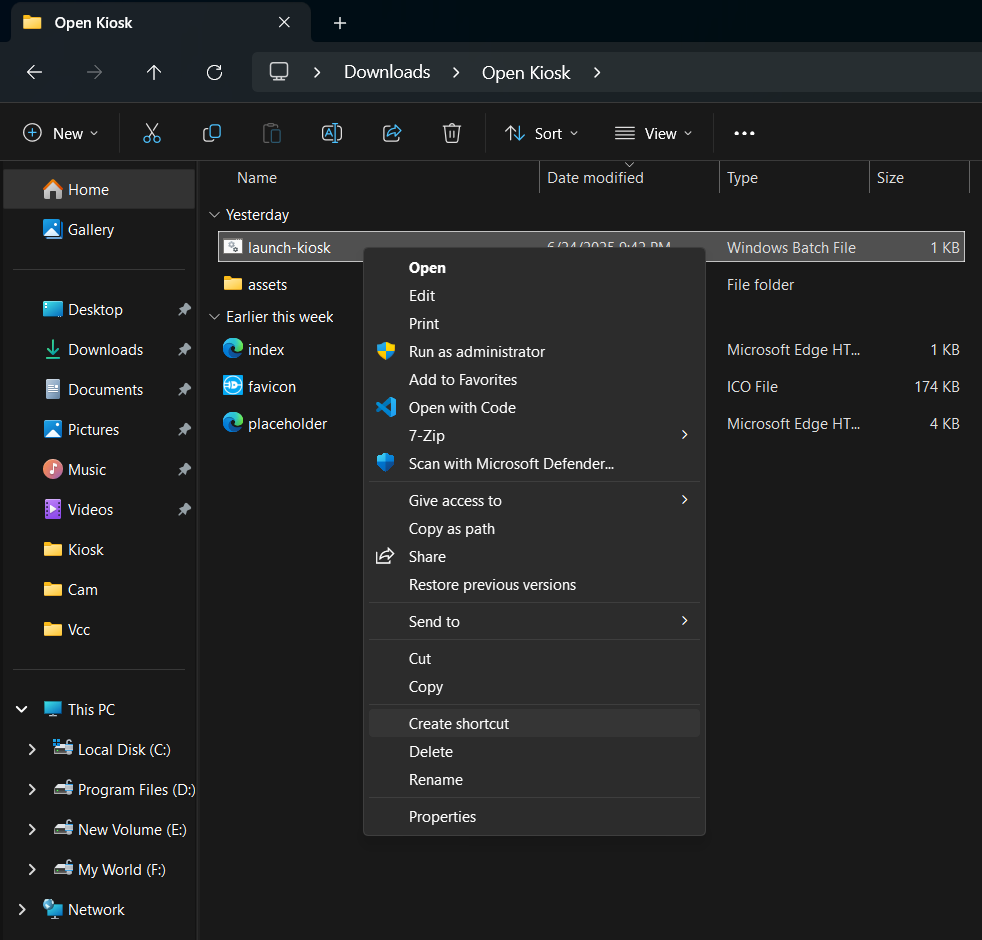Screen dimensions: 982x940
Task: Expand the Local Disk (C:) tree node
Action: (x=32, y=749)
